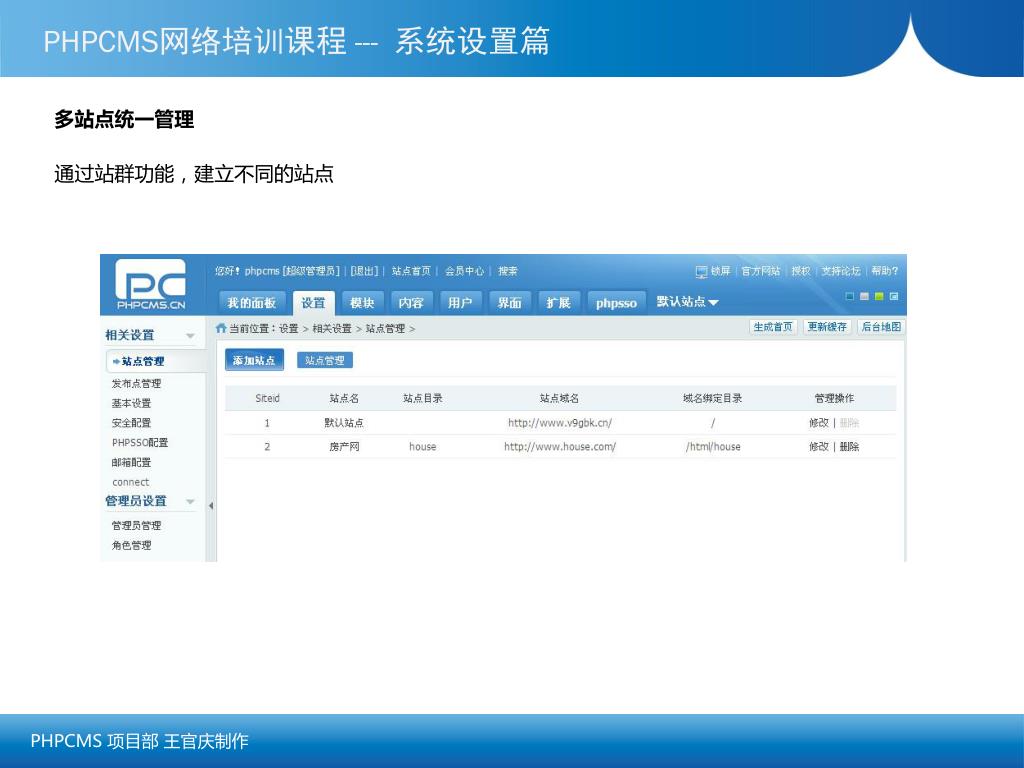Click the fullscreen window icon in header
The image size is (1024, 768).
tap(894, 296)
